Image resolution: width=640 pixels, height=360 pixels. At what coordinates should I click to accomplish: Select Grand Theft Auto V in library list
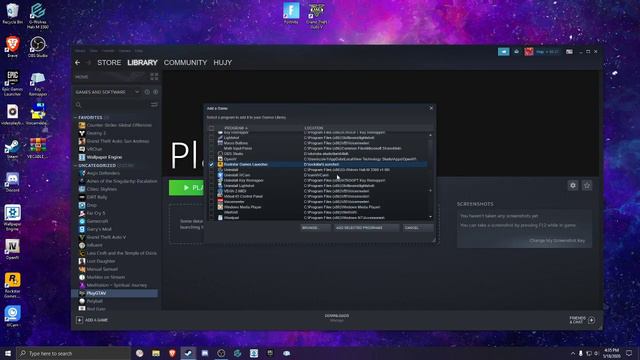click(x=106, y=237)
